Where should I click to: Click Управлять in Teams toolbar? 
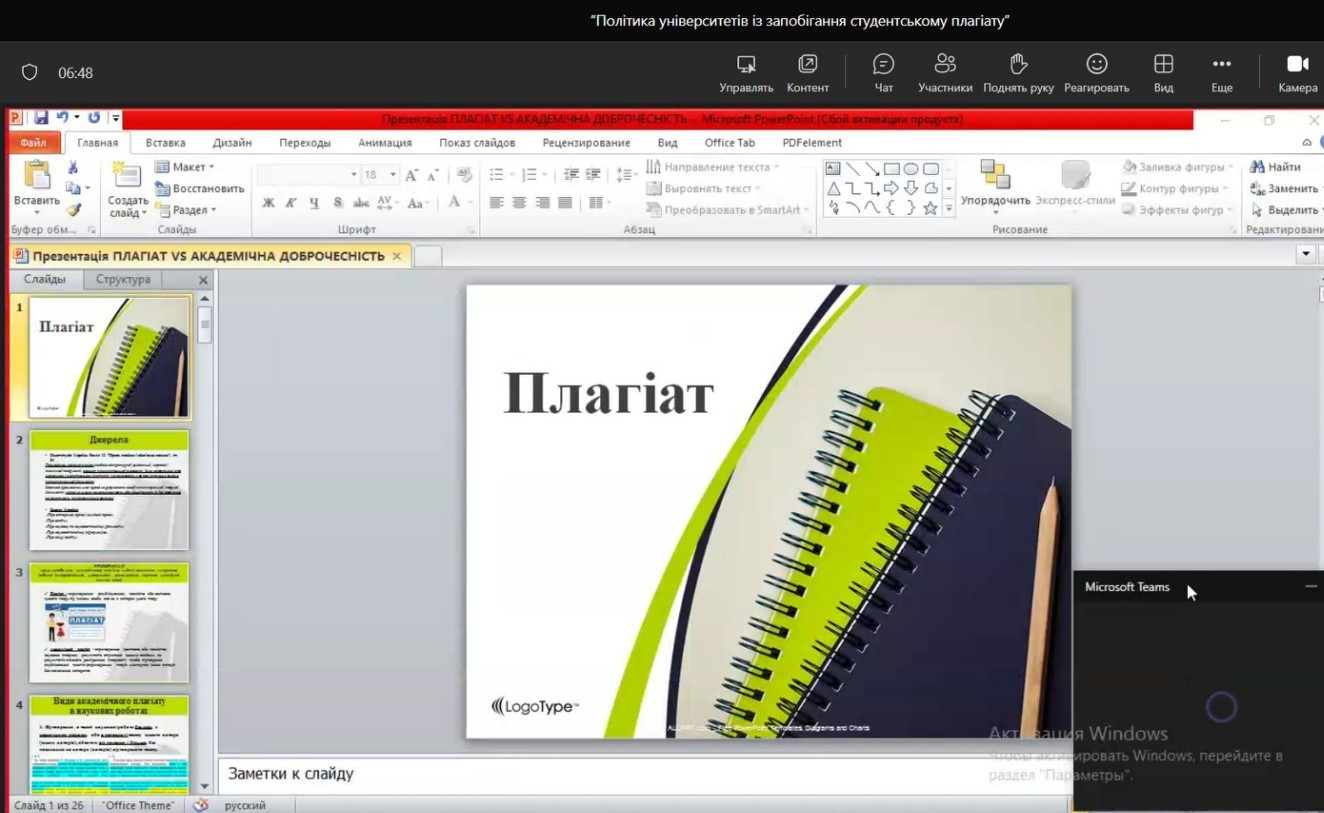746,74
